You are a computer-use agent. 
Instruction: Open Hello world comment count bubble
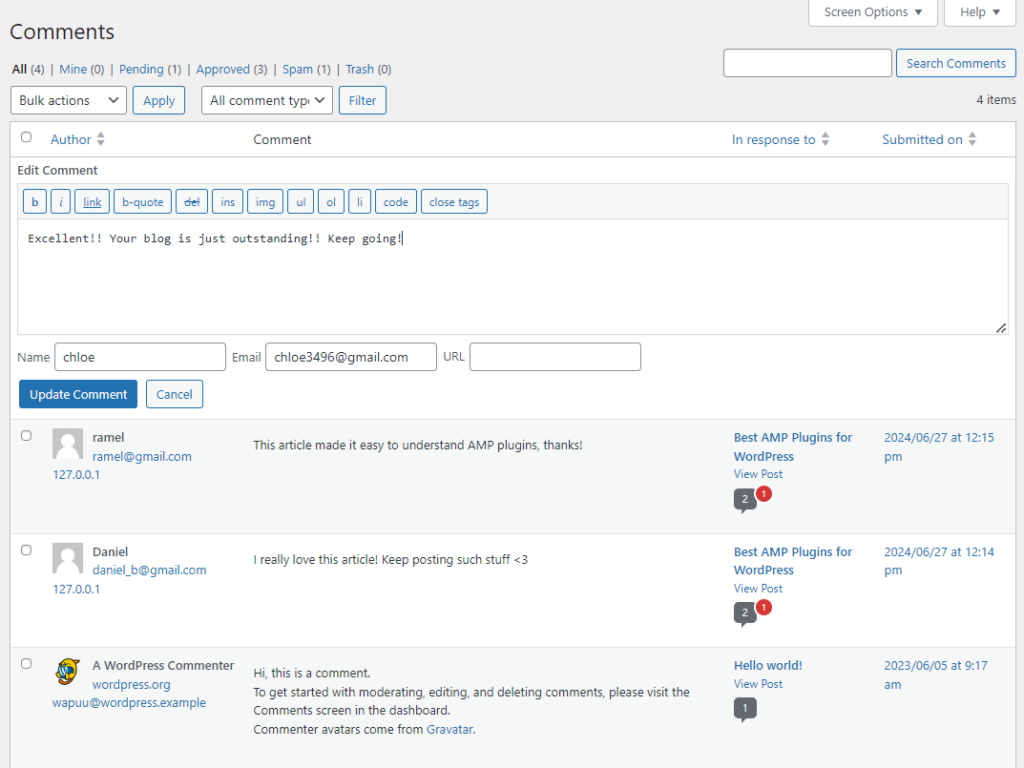745,709
